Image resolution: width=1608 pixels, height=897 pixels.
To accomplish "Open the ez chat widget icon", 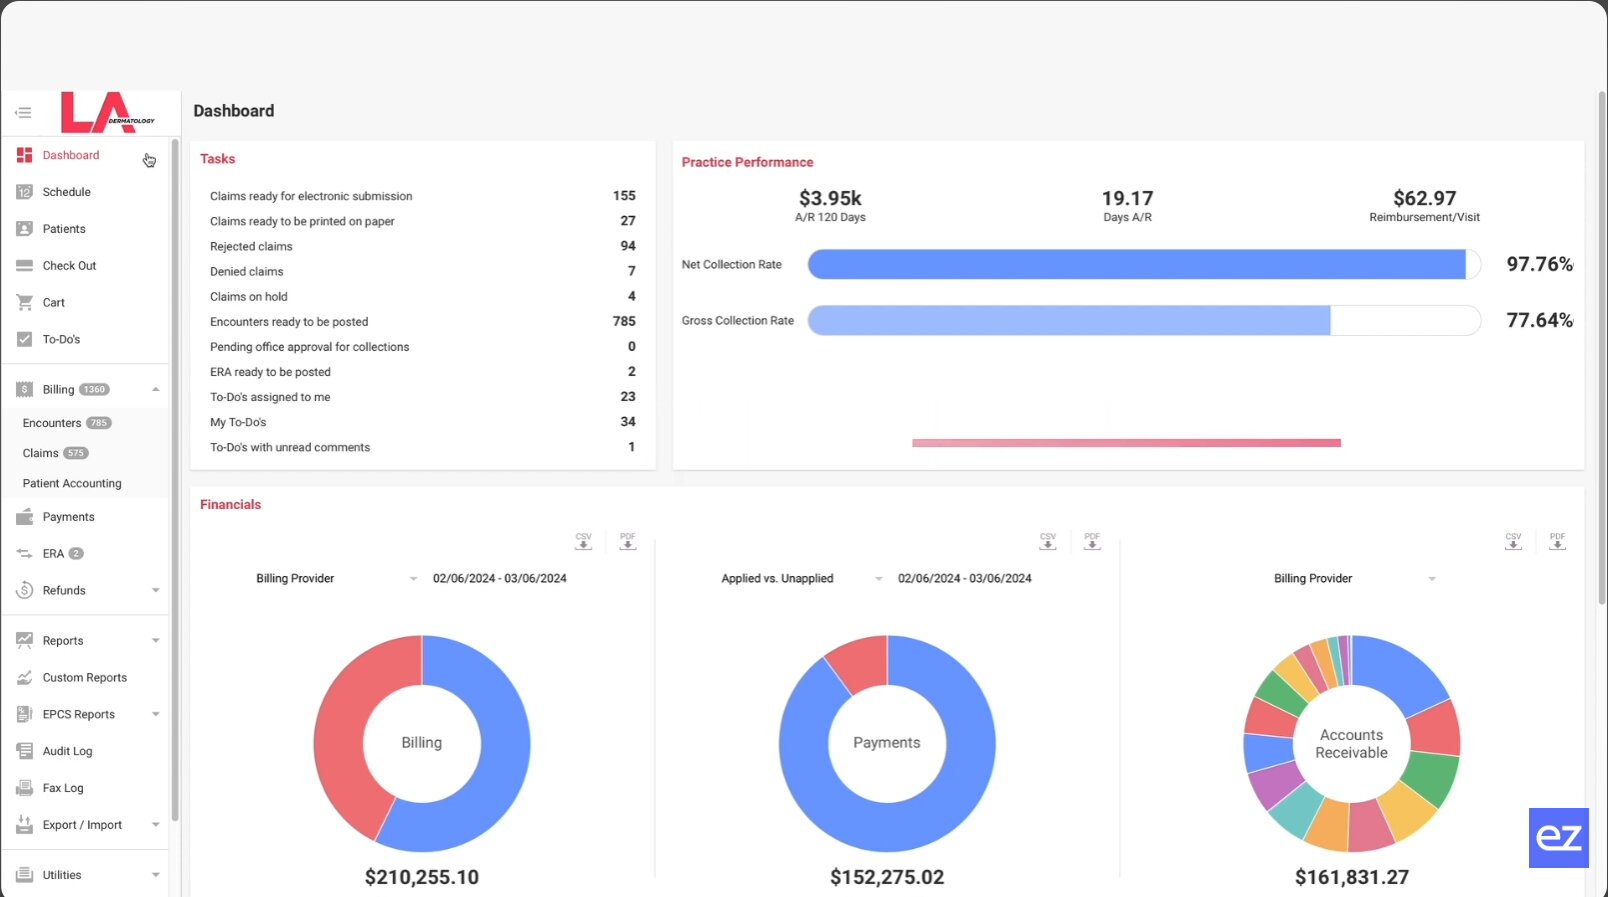I will click(1558, 837).
